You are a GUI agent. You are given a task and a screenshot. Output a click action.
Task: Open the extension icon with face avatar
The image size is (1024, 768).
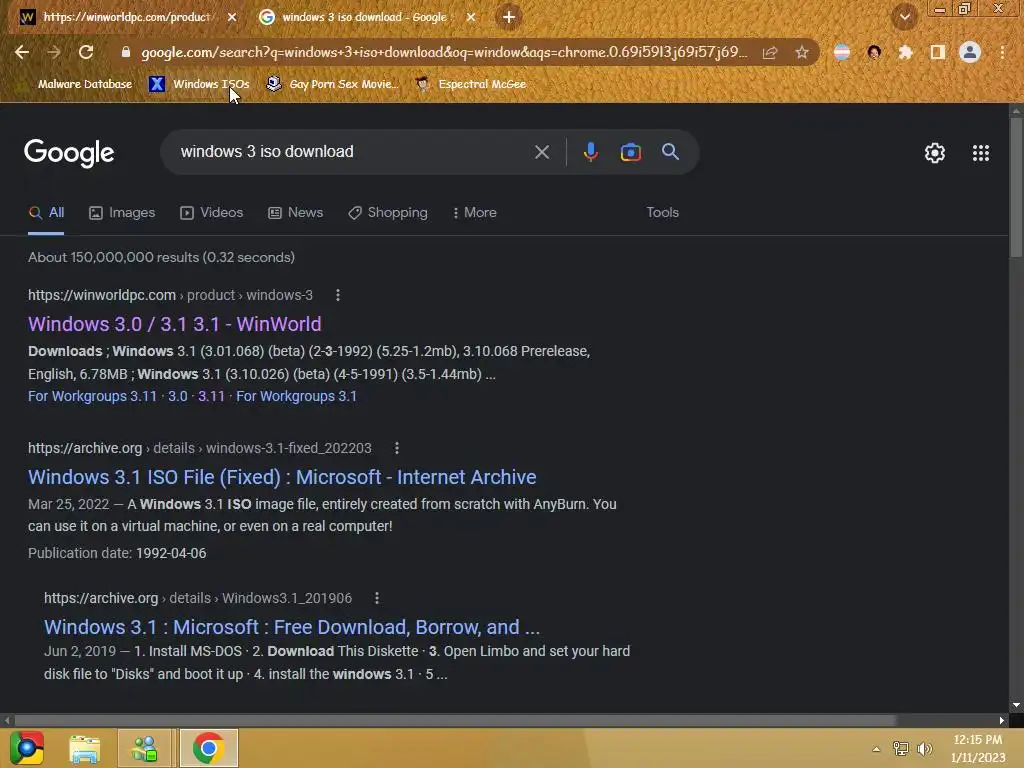tap(874, 52)
